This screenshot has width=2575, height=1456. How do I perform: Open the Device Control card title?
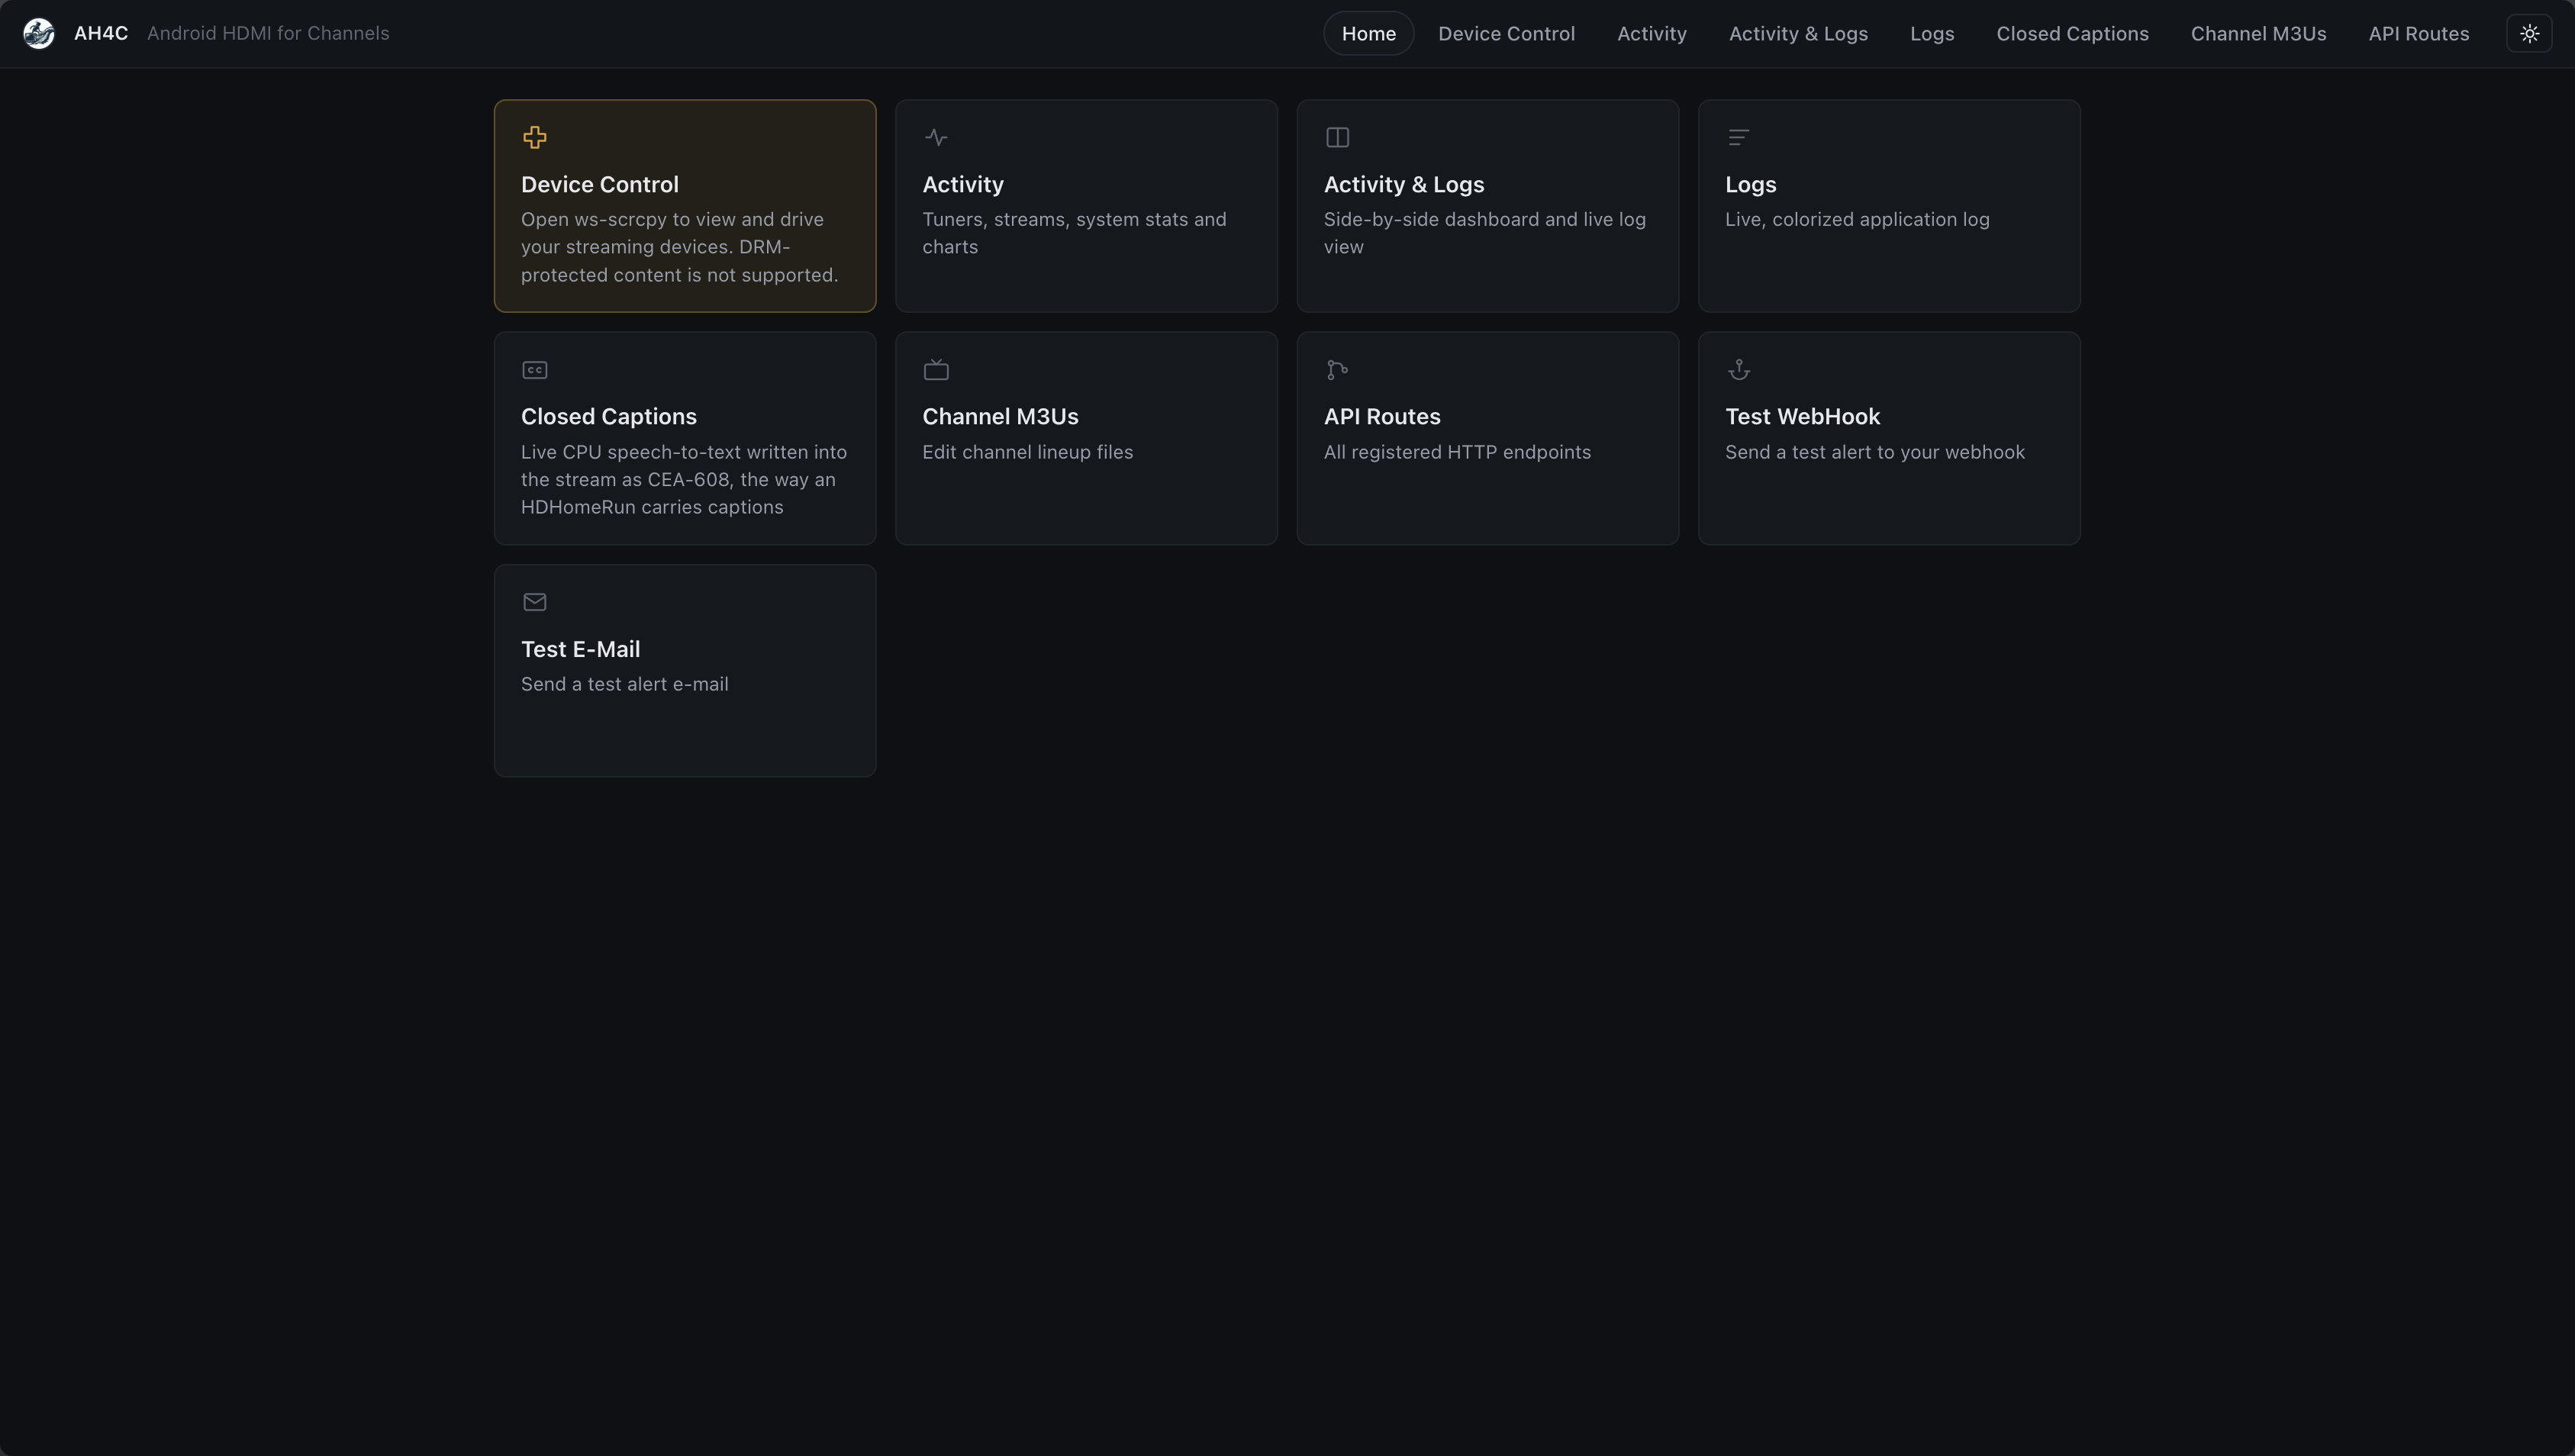pos(599,184)
